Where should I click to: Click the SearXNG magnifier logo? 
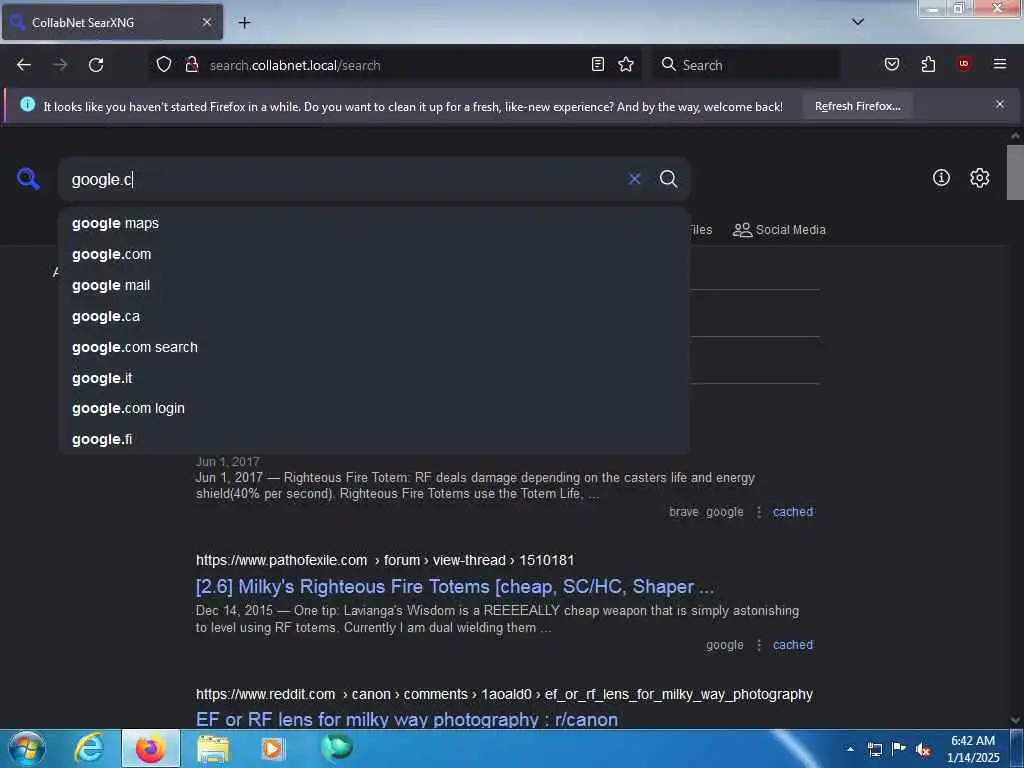point(28,178)
